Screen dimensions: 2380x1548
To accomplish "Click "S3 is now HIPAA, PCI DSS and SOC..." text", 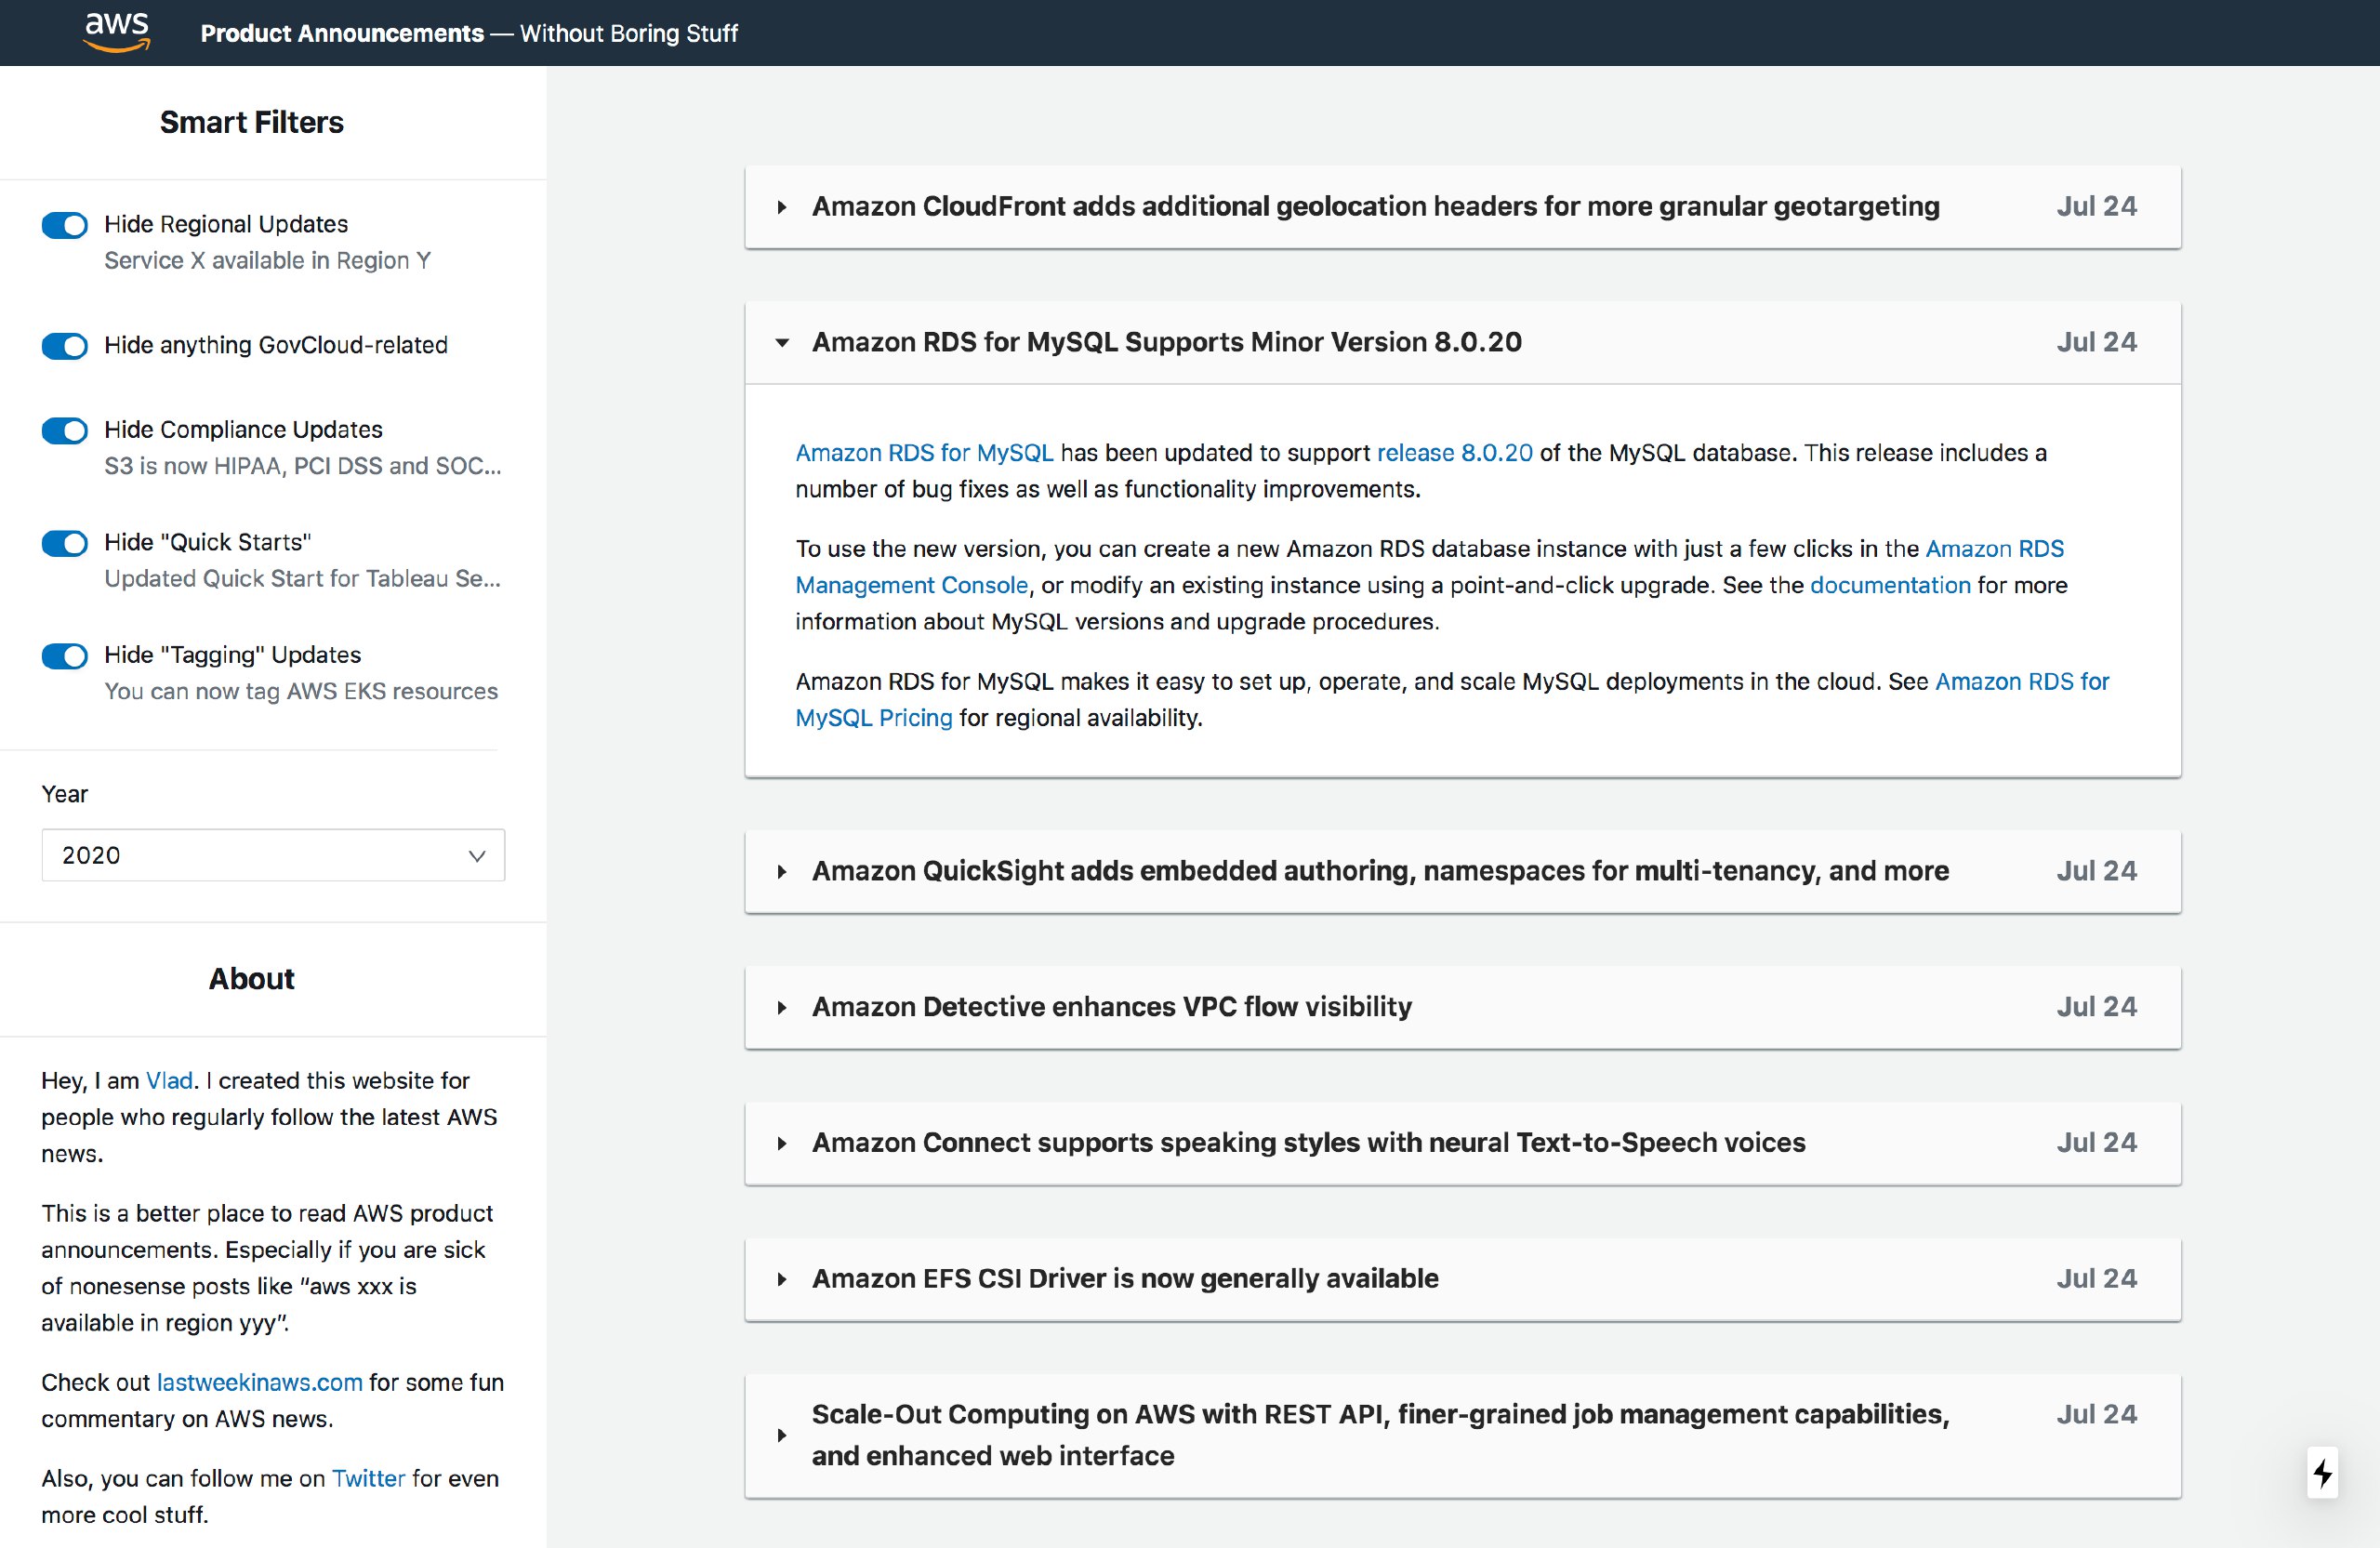I will (x=303, y=466).
